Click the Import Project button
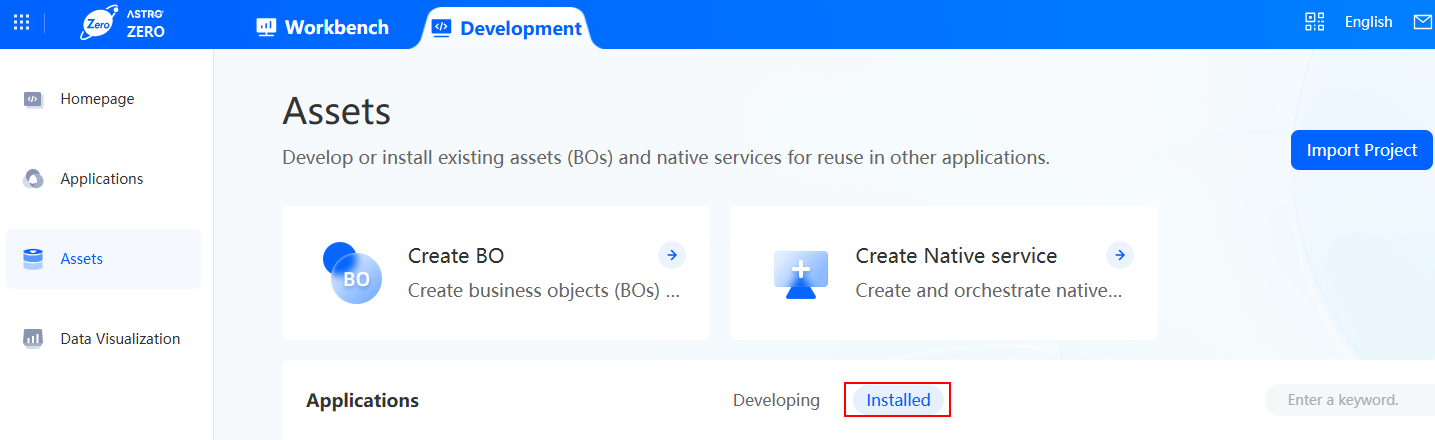The height and width of the screenshot is (440, 1435). (x=1362, y=150)
